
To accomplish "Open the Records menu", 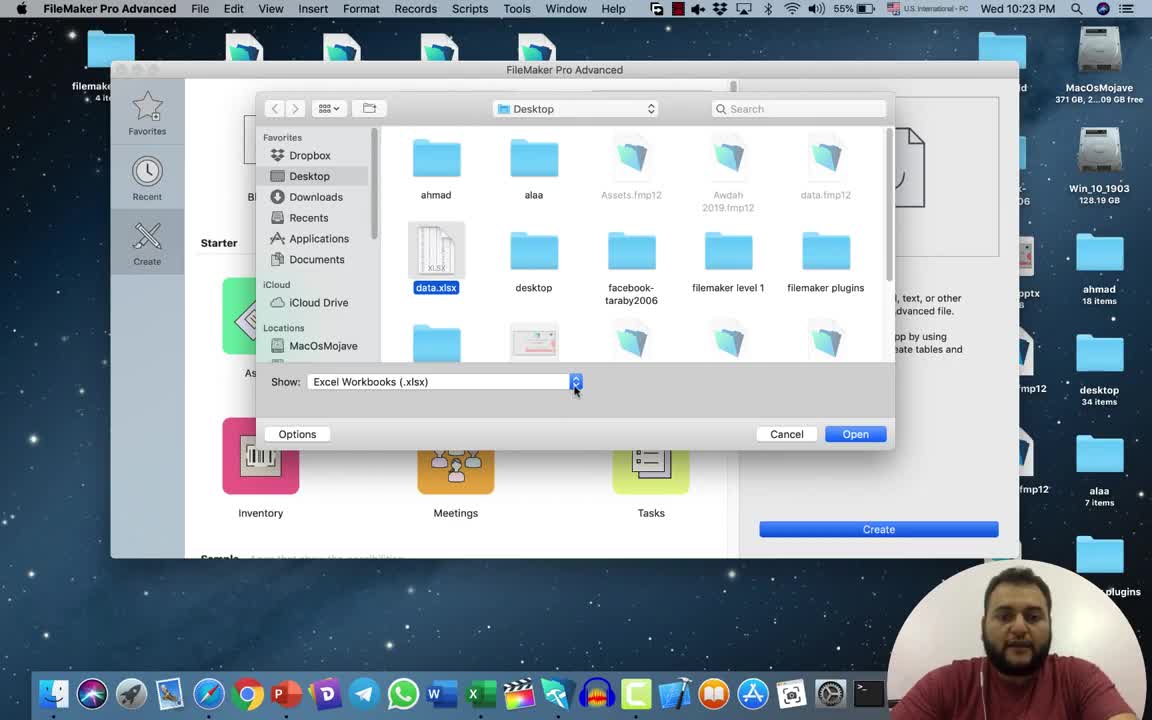I will coord(415,9).
